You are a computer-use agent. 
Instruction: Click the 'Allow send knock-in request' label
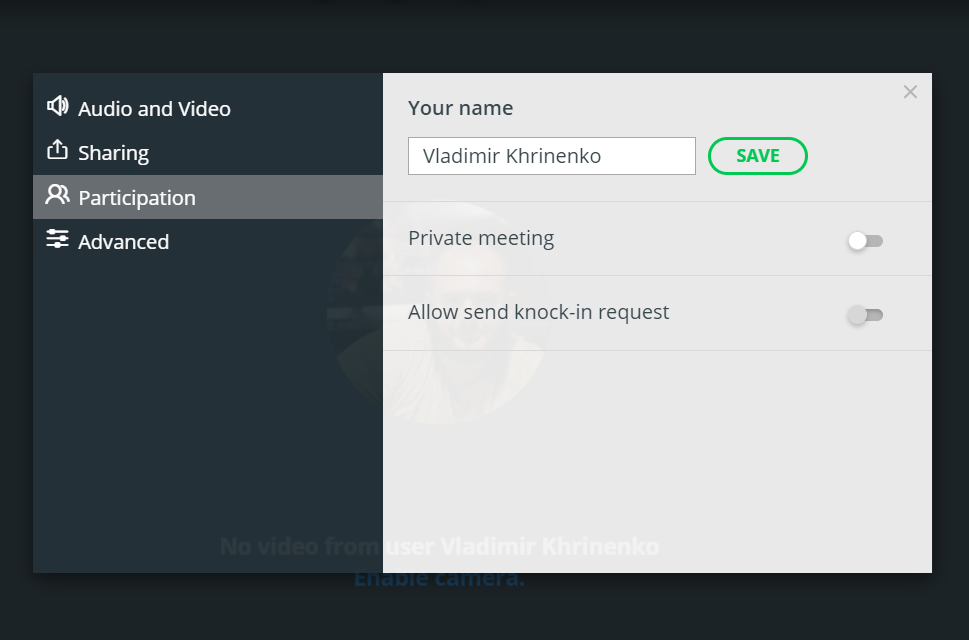point(538,313)
